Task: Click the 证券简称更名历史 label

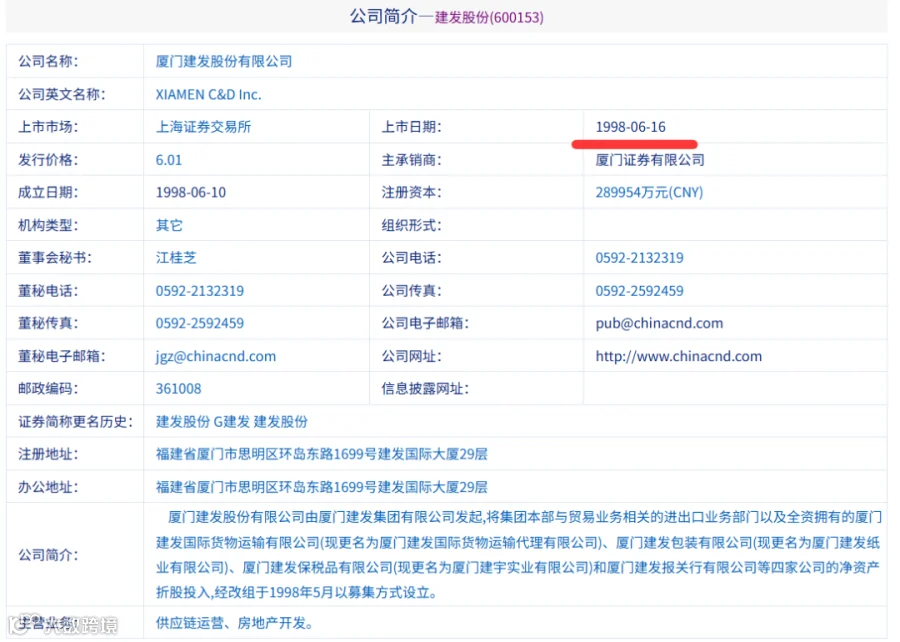Action: coord(75,422)
